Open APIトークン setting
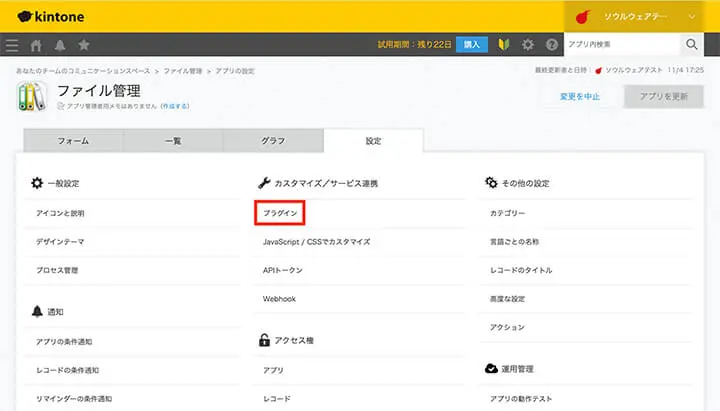720x411 pixels. 282,270
